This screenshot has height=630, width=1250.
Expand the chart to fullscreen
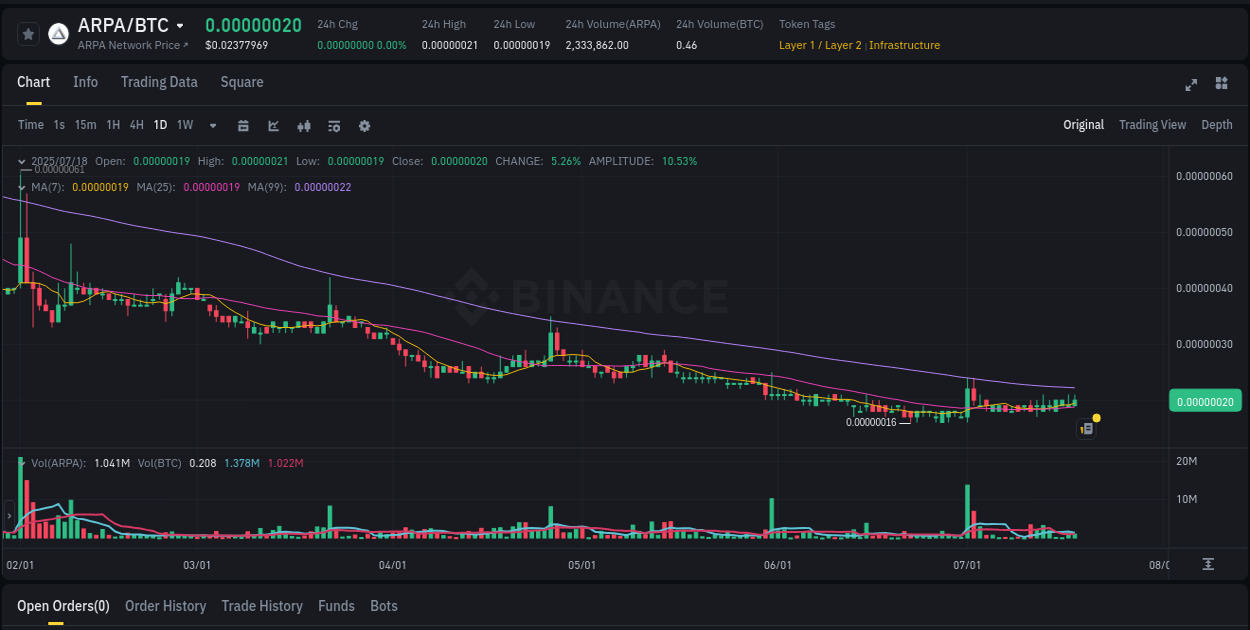tap(1191, 84)
